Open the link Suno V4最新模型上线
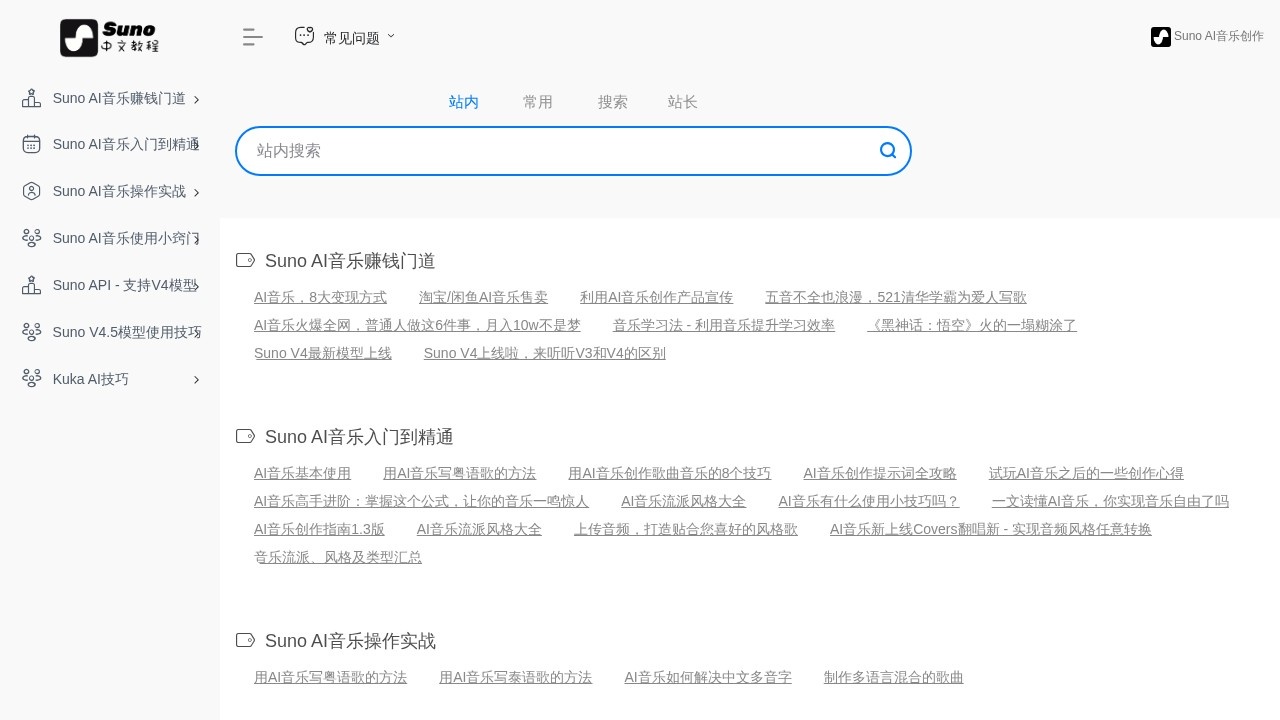 point(323,353)
